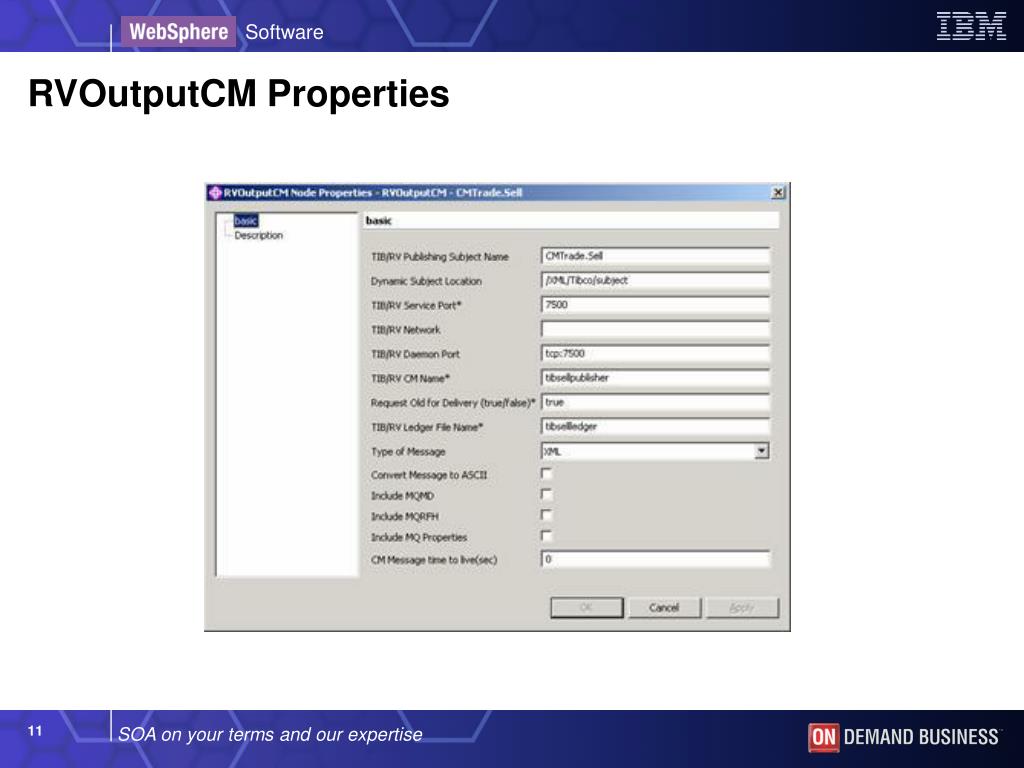This screenshot has width=1024, height=768.
Task: Click the TIB/RV Publishing Subject Name field
Action: 656,256
